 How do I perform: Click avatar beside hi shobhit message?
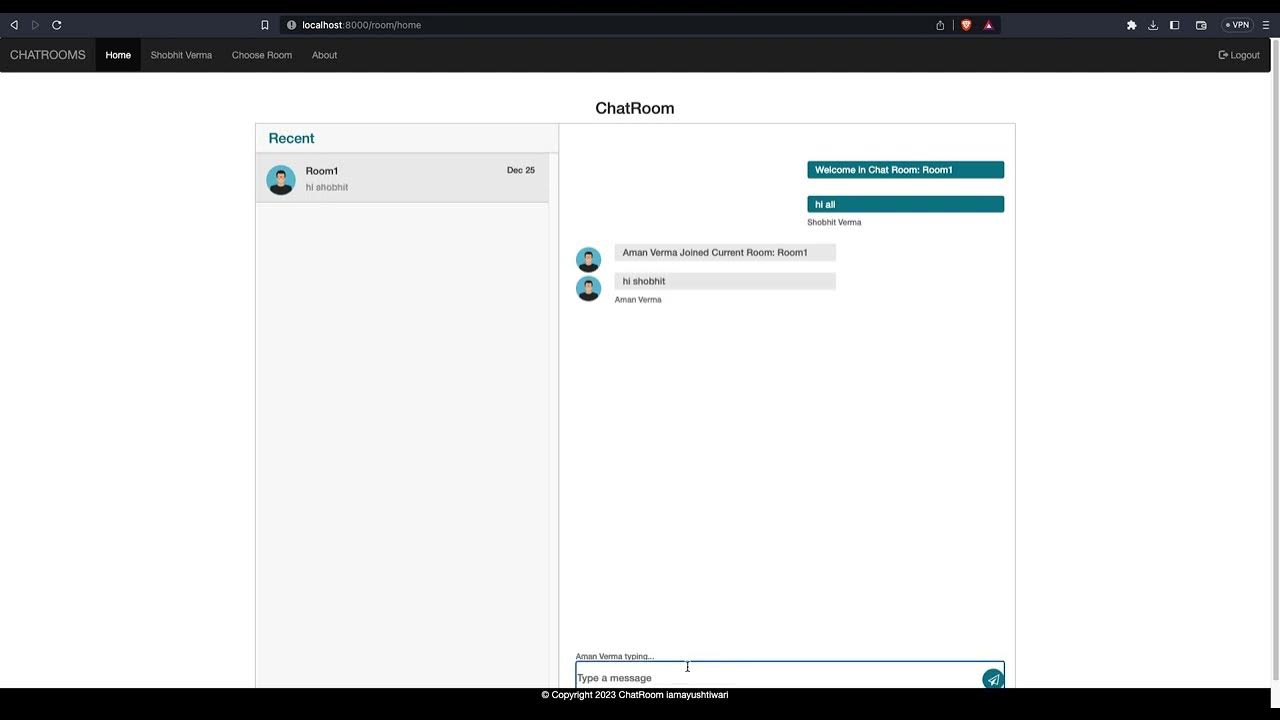(588, 288)
